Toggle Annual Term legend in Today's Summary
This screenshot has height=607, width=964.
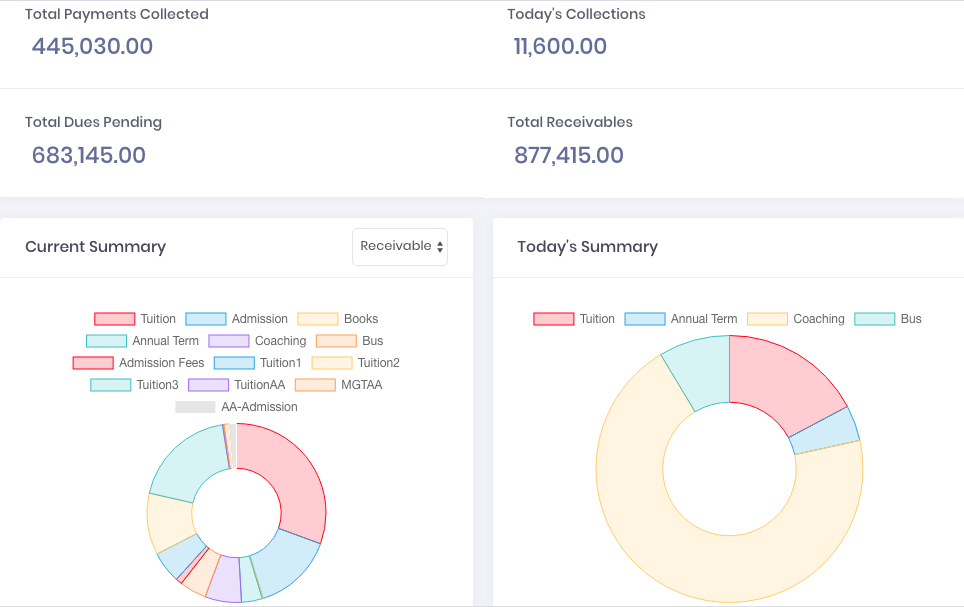tap(681, 319)
